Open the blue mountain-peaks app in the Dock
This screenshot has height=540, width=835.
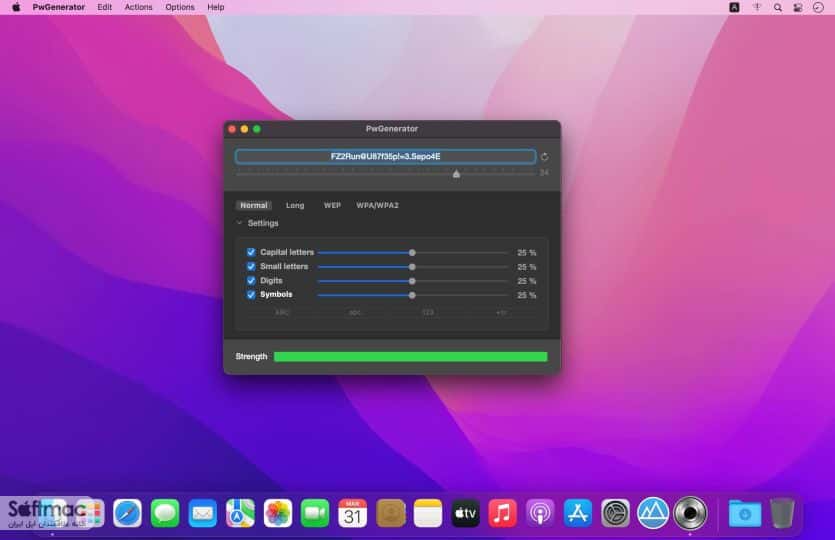tap(653, 513)
